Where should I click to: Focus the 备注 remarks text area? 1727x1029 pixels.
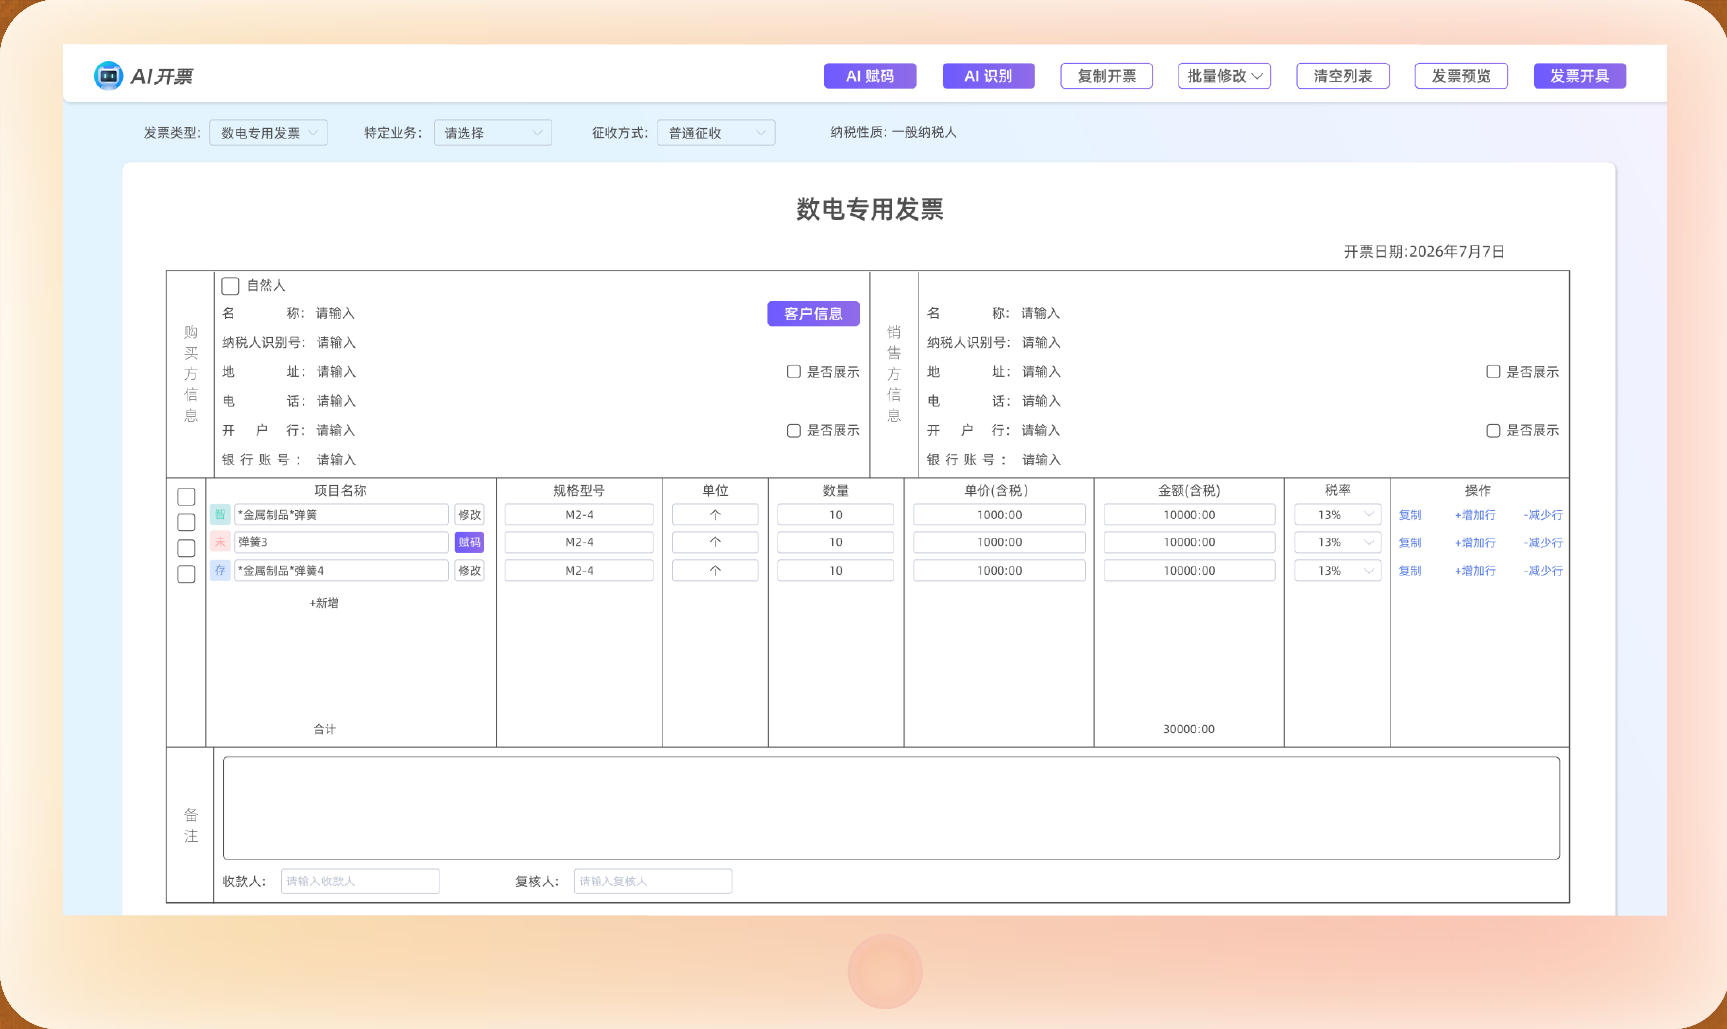click(891, 808)
